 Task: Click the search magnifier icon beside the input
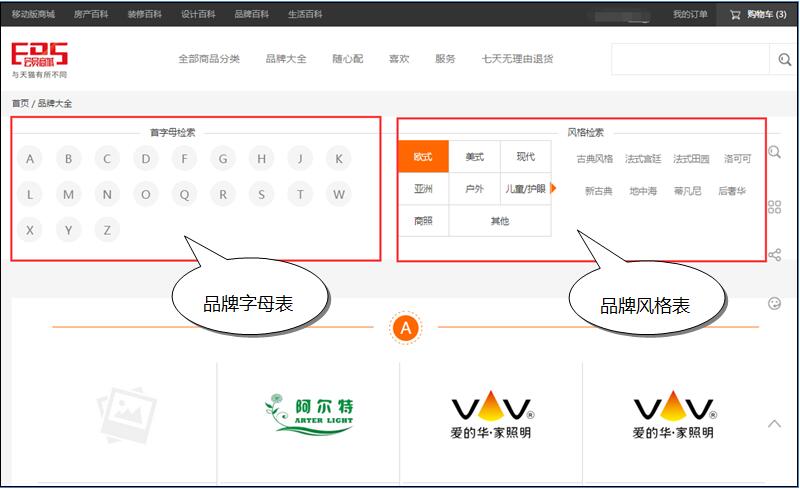click(785, 59)
